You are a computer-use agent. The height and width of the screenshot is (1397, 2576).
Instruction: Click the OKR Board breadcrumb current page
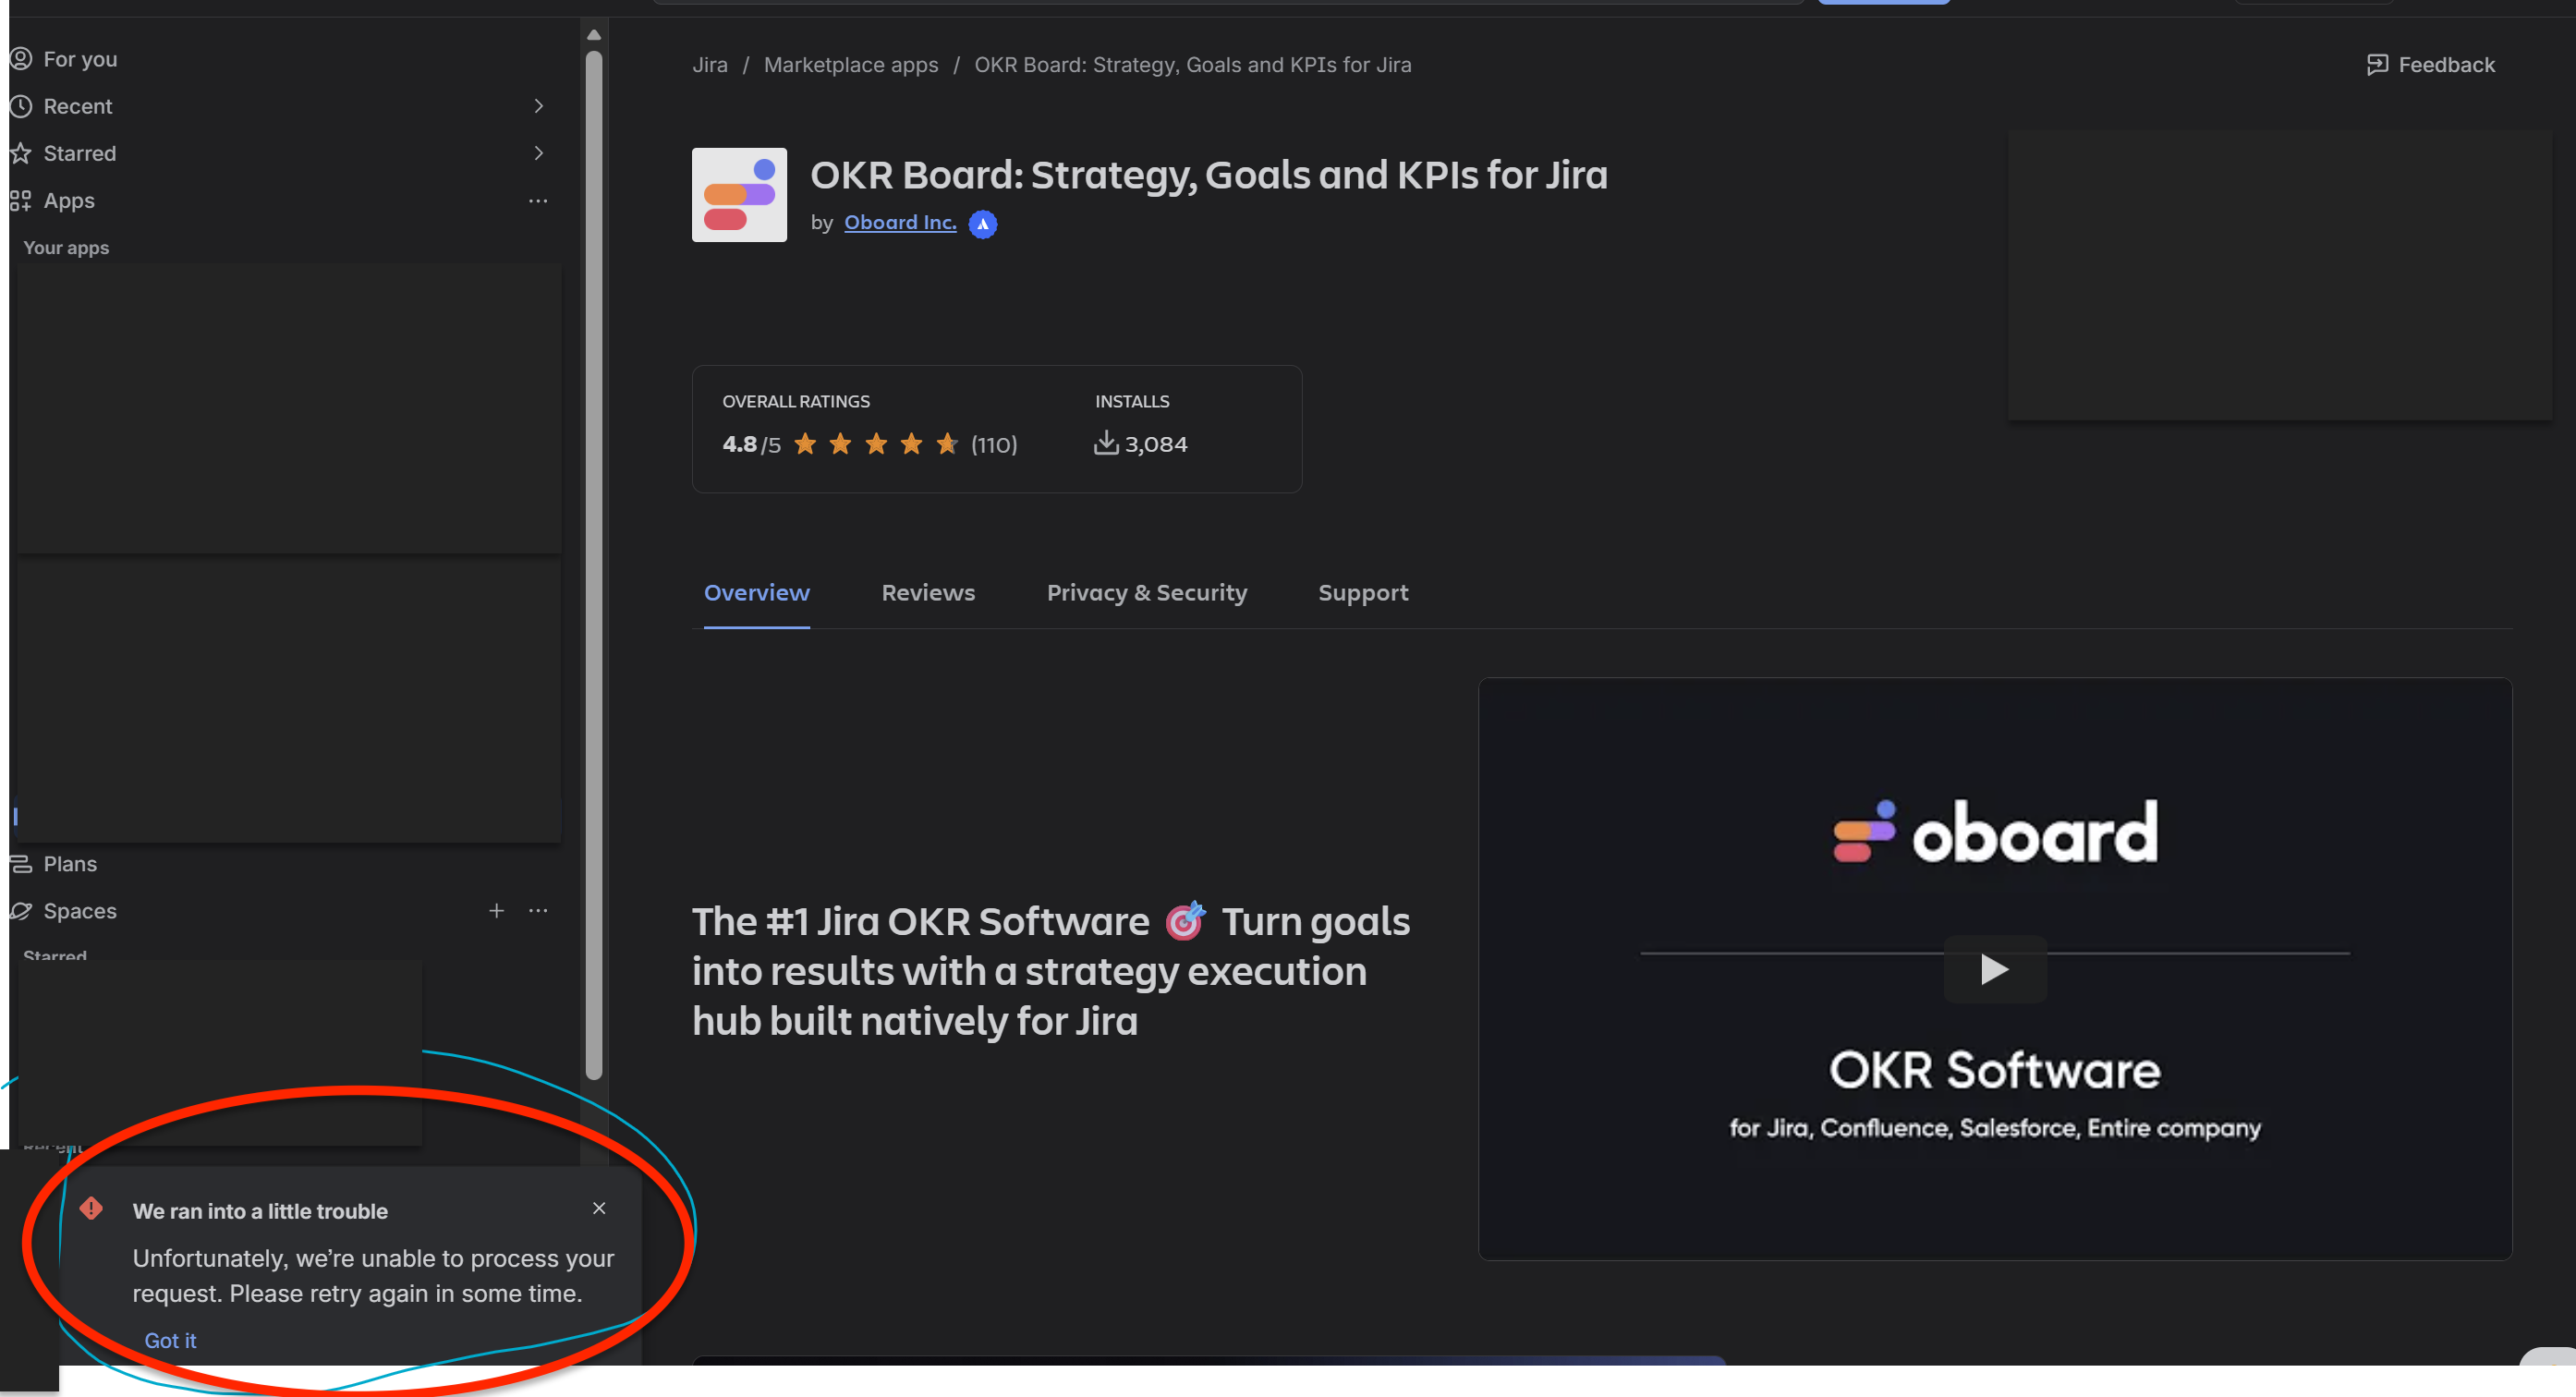pyautogui.click(x=1193, y=65)
